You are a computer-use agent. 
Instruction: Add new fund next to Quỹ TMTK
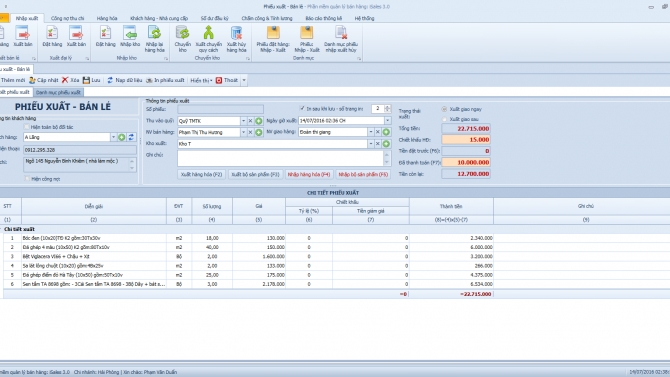(259, 121)
